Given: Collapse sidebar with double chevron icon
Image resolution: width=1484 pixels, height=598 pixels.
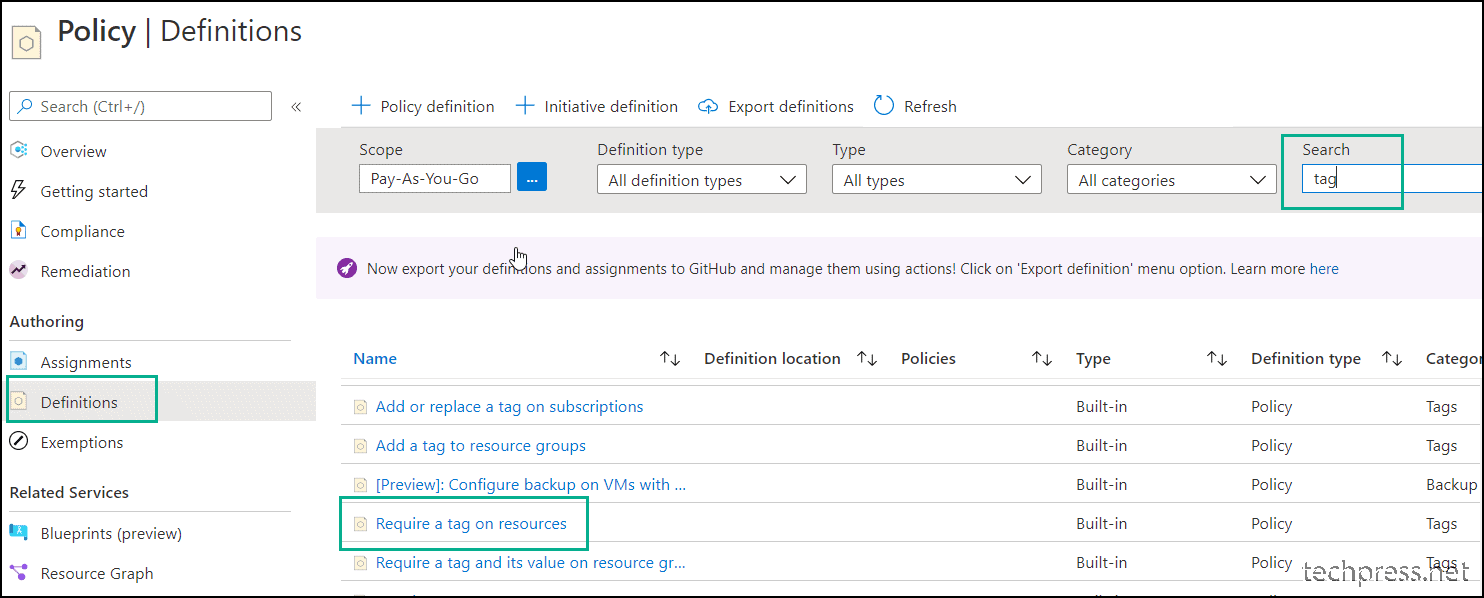Looking at the screenshot, I should (x=296, y=106).
